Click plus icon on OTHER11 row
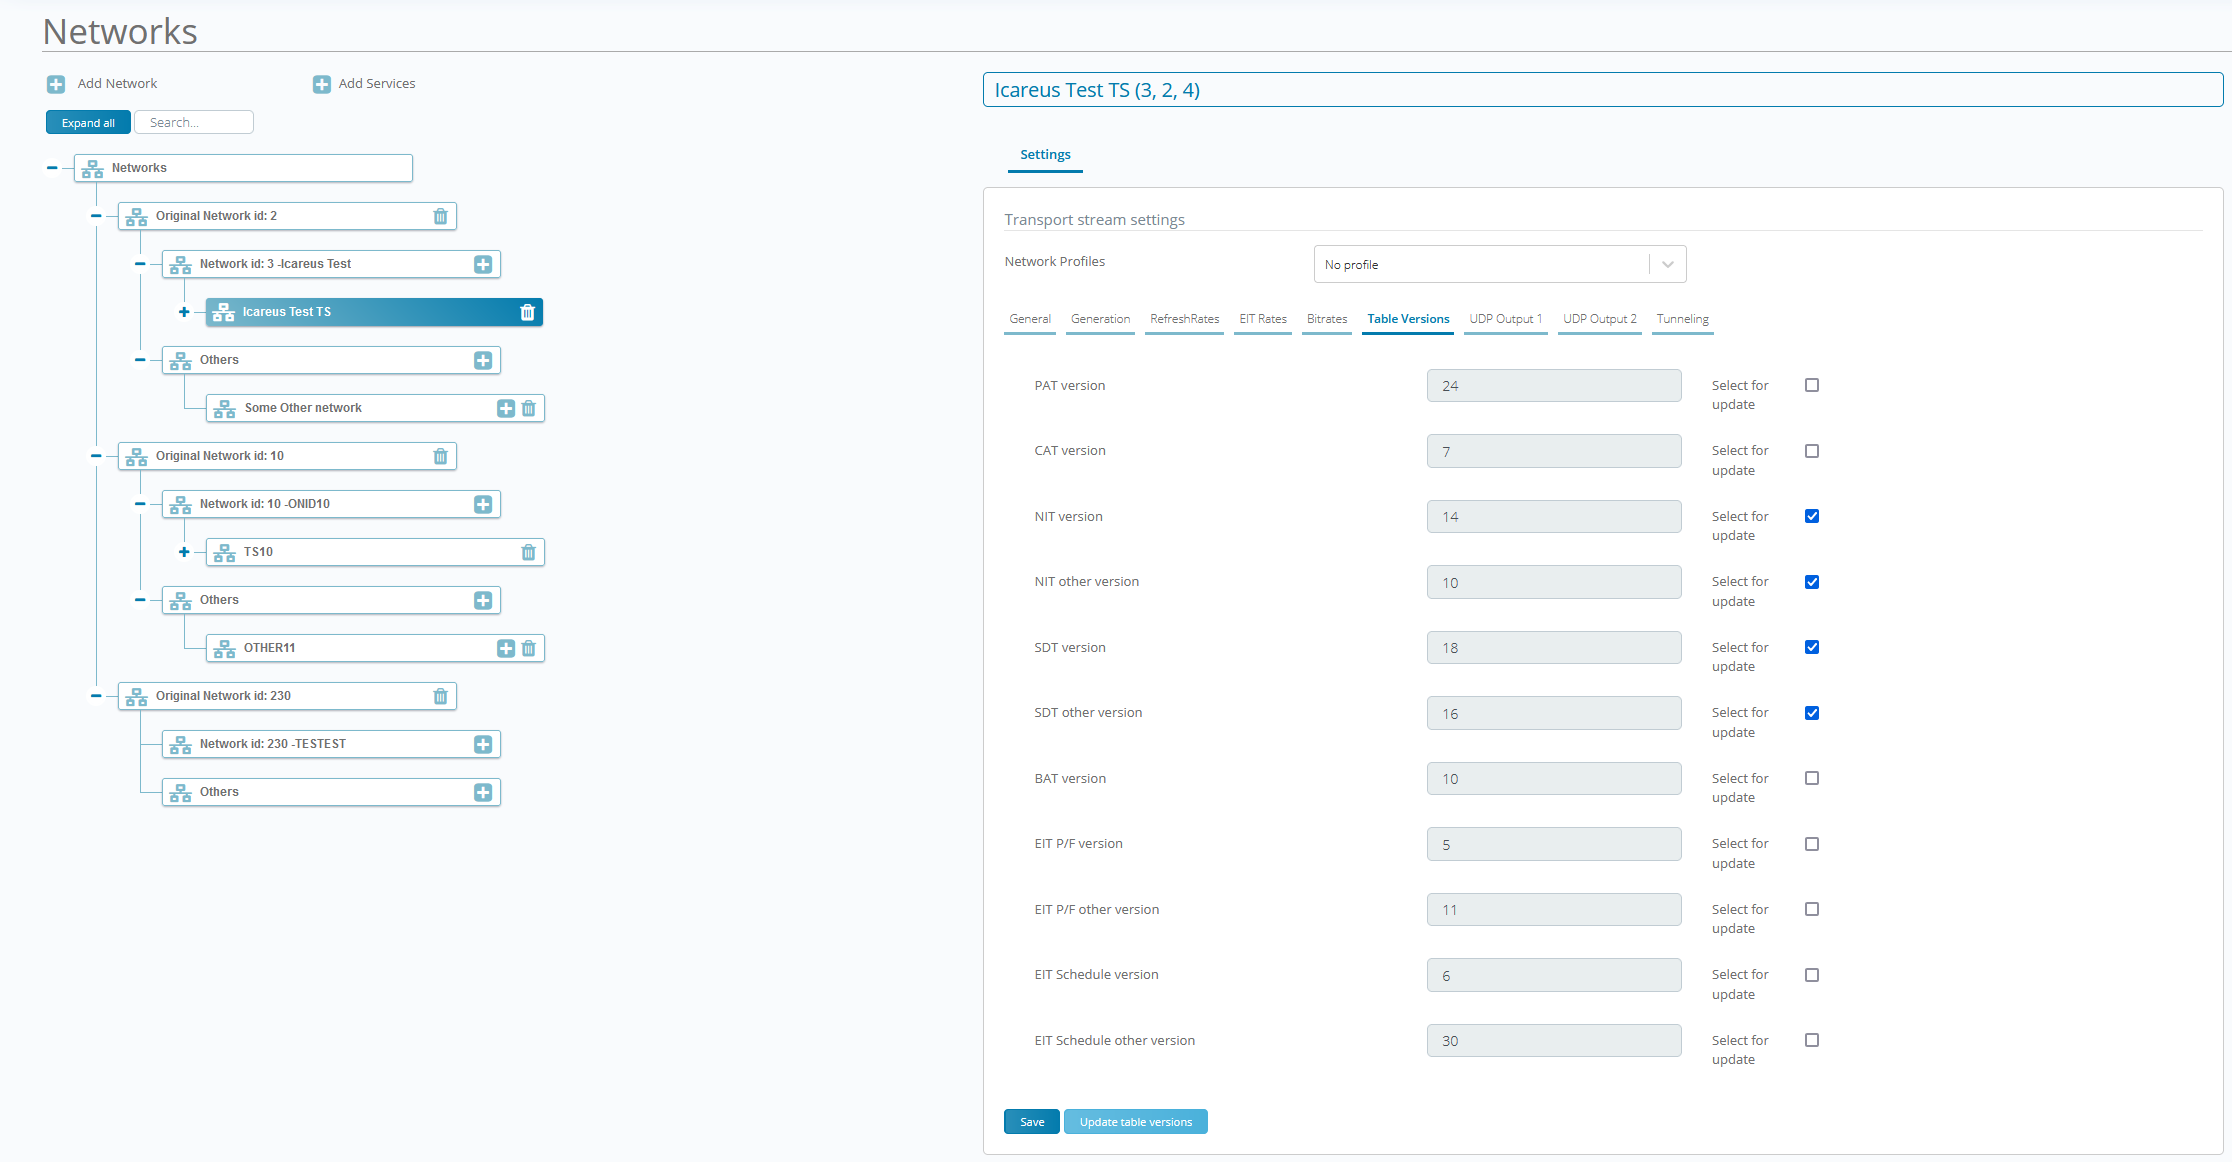2232x1162 pixels. (x=506, y=648)
